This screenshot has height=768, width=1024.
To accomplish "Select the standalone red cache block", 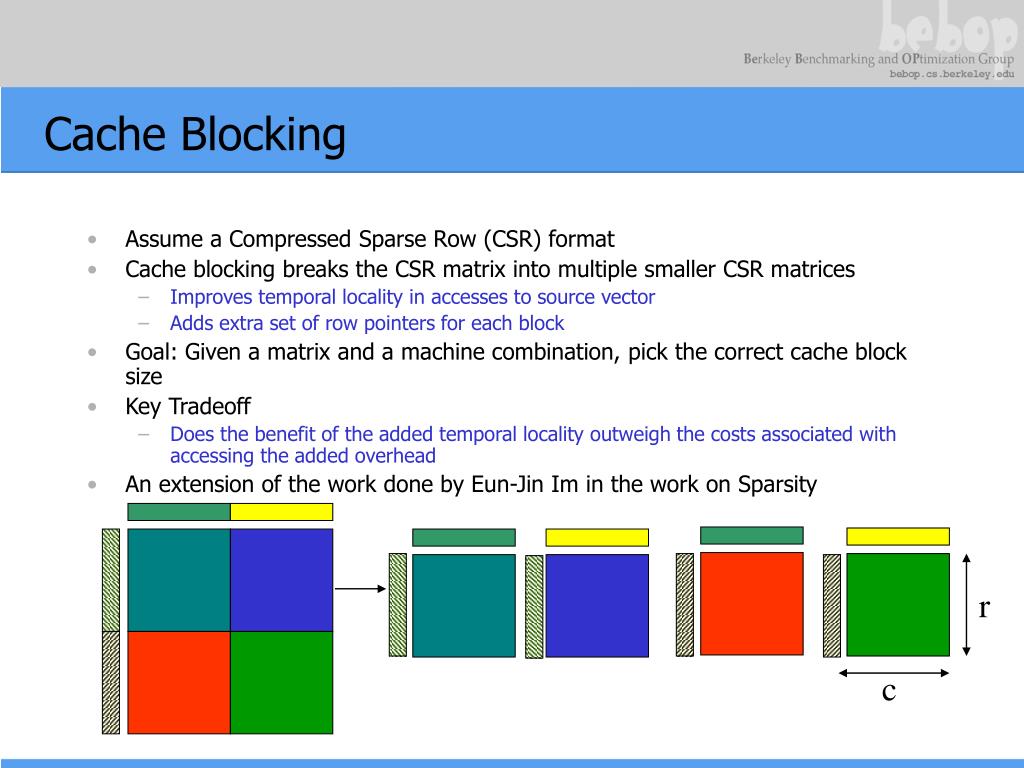I will coord(752,603).
